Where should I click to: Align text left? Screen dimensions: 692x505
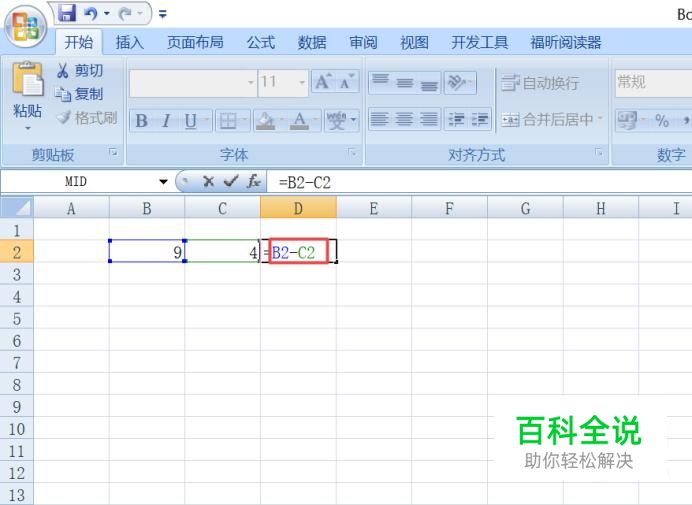[380, 119]
